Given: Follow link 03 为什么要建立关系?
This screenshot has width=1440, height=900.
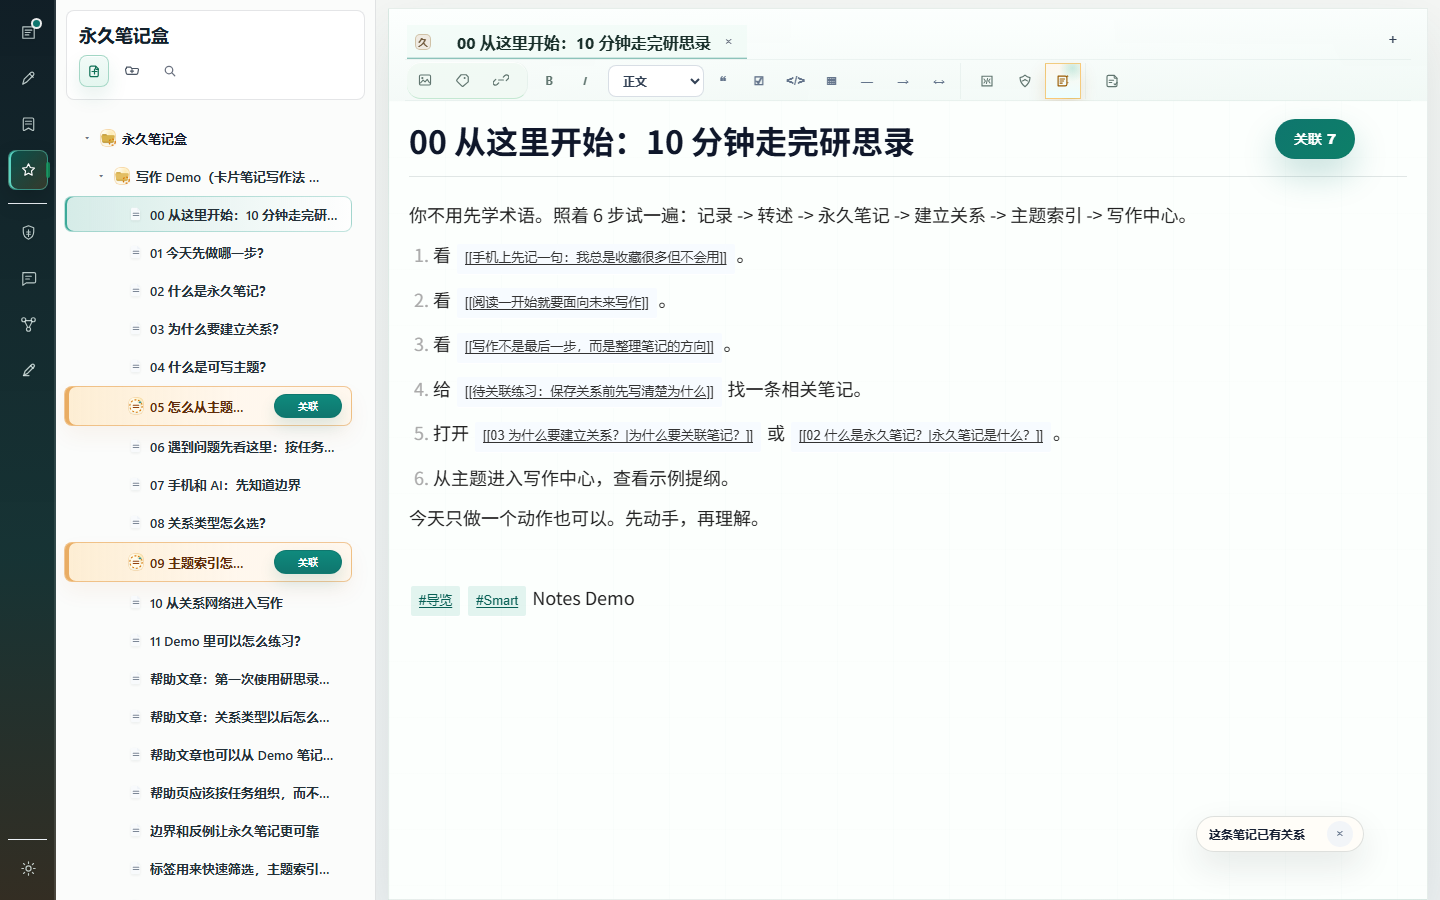Looking at the screenshot, I should pyautogui.click(x=618, y=435).
